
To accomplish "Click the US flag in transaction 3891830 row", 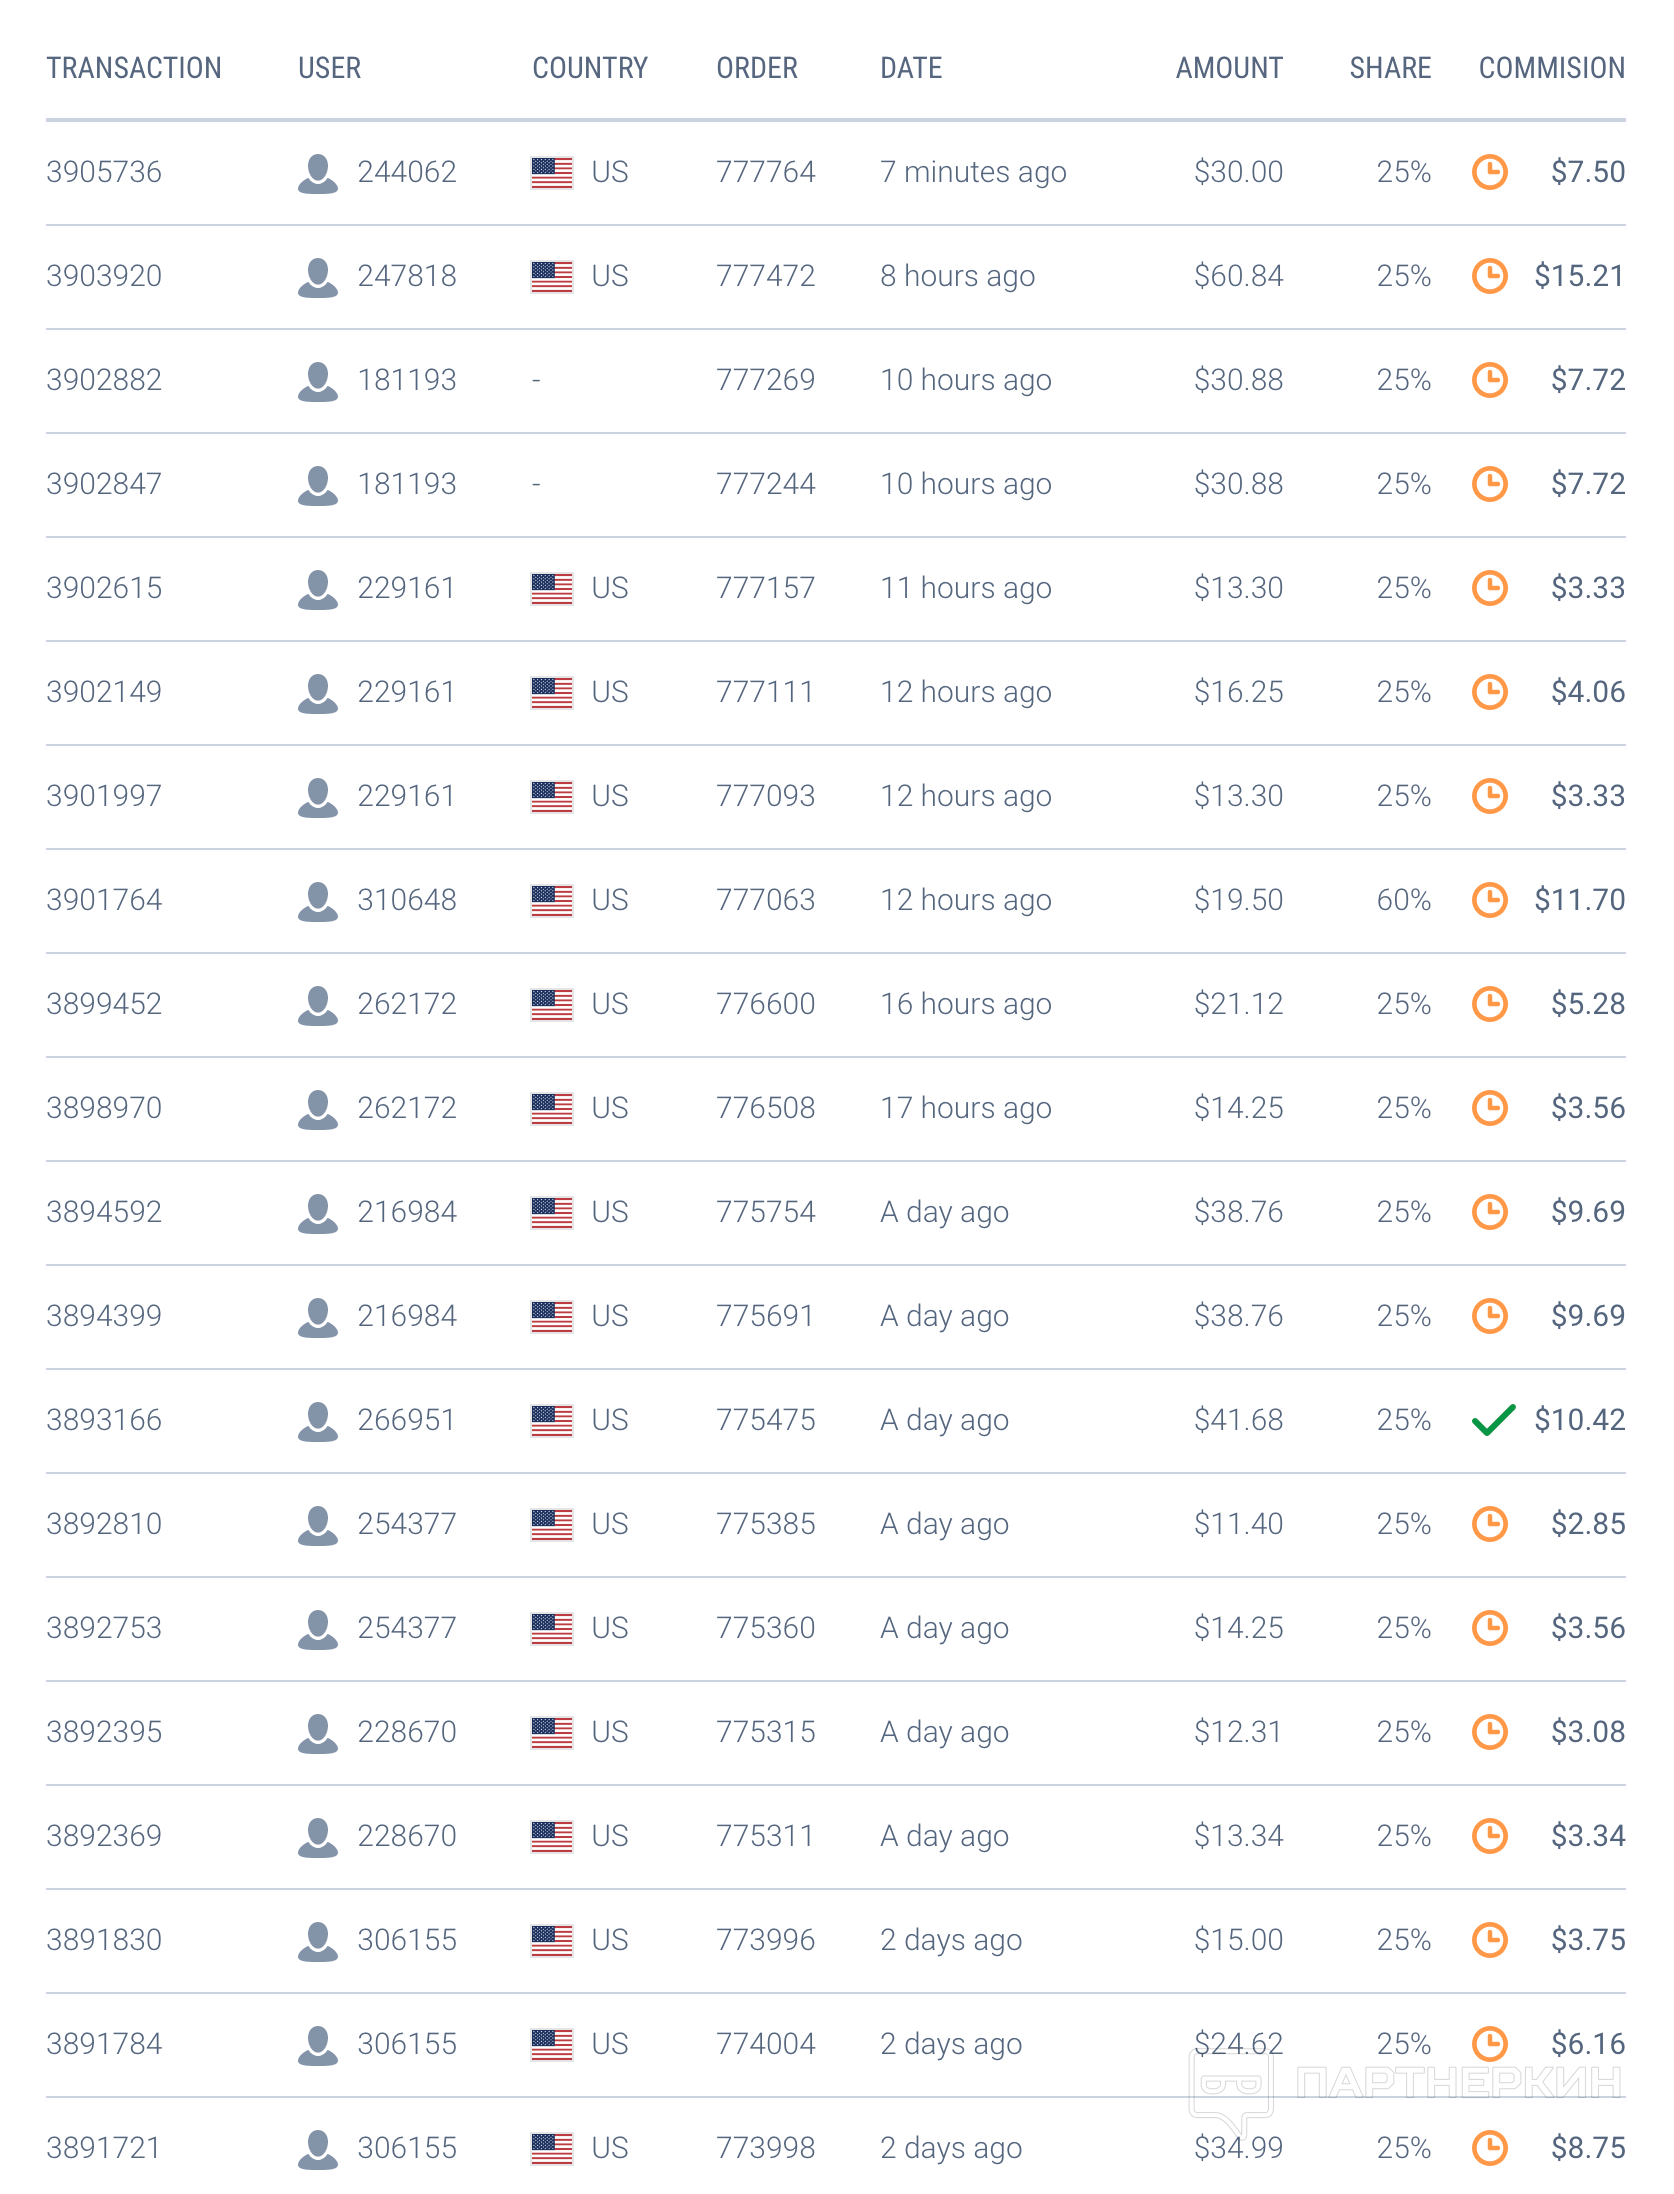I will click(x=552, y=1941).
